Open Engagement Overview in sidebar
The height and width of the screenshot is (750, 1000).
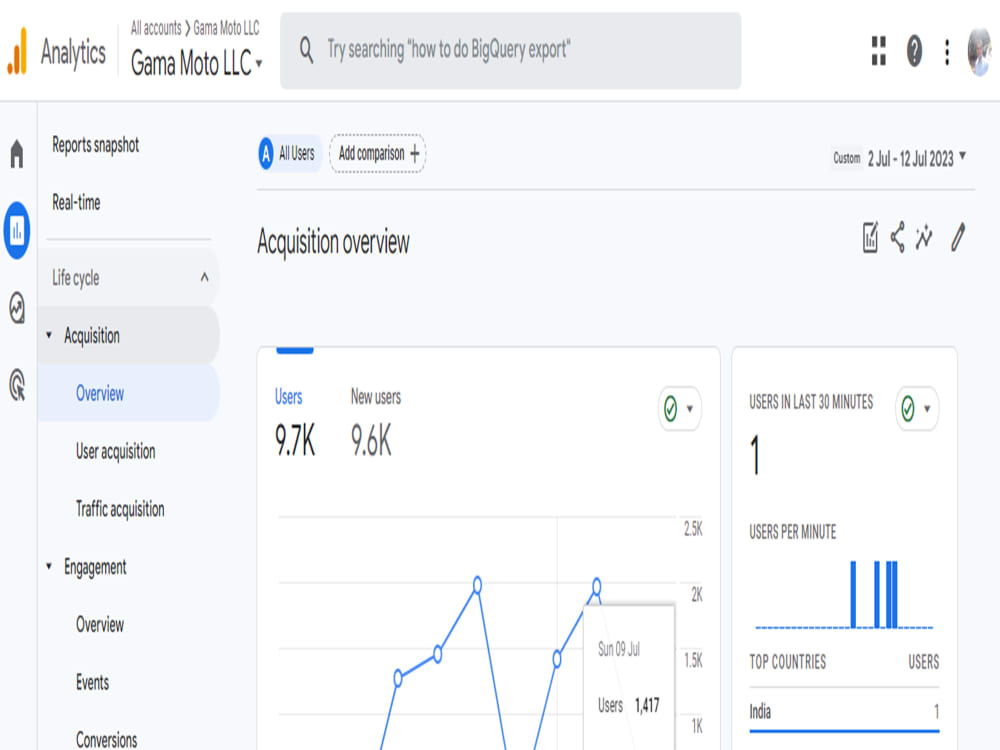click(99, 624)
